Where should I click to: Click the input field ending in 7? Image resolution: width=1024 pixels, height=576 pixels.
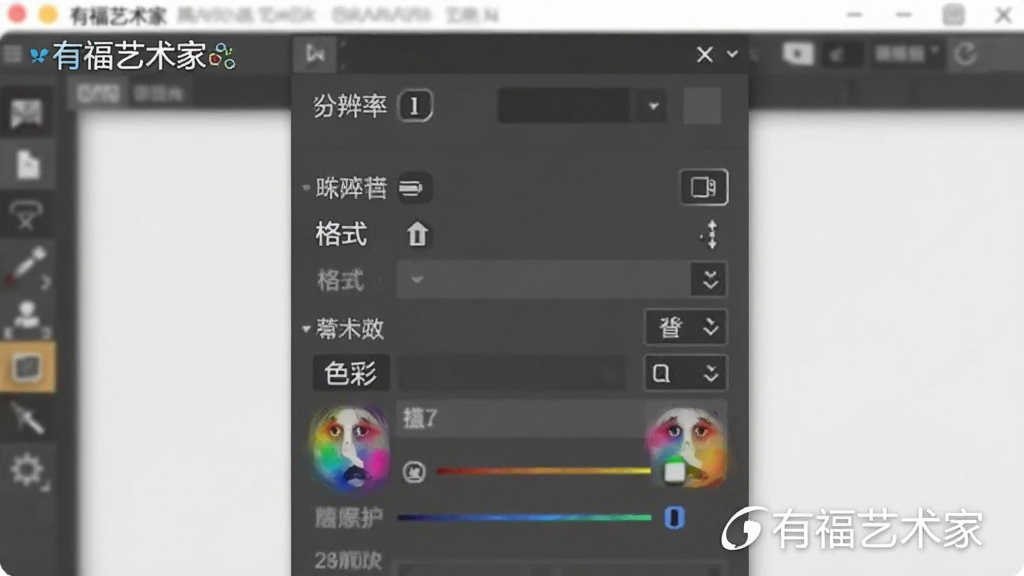[x=521, y=419]
